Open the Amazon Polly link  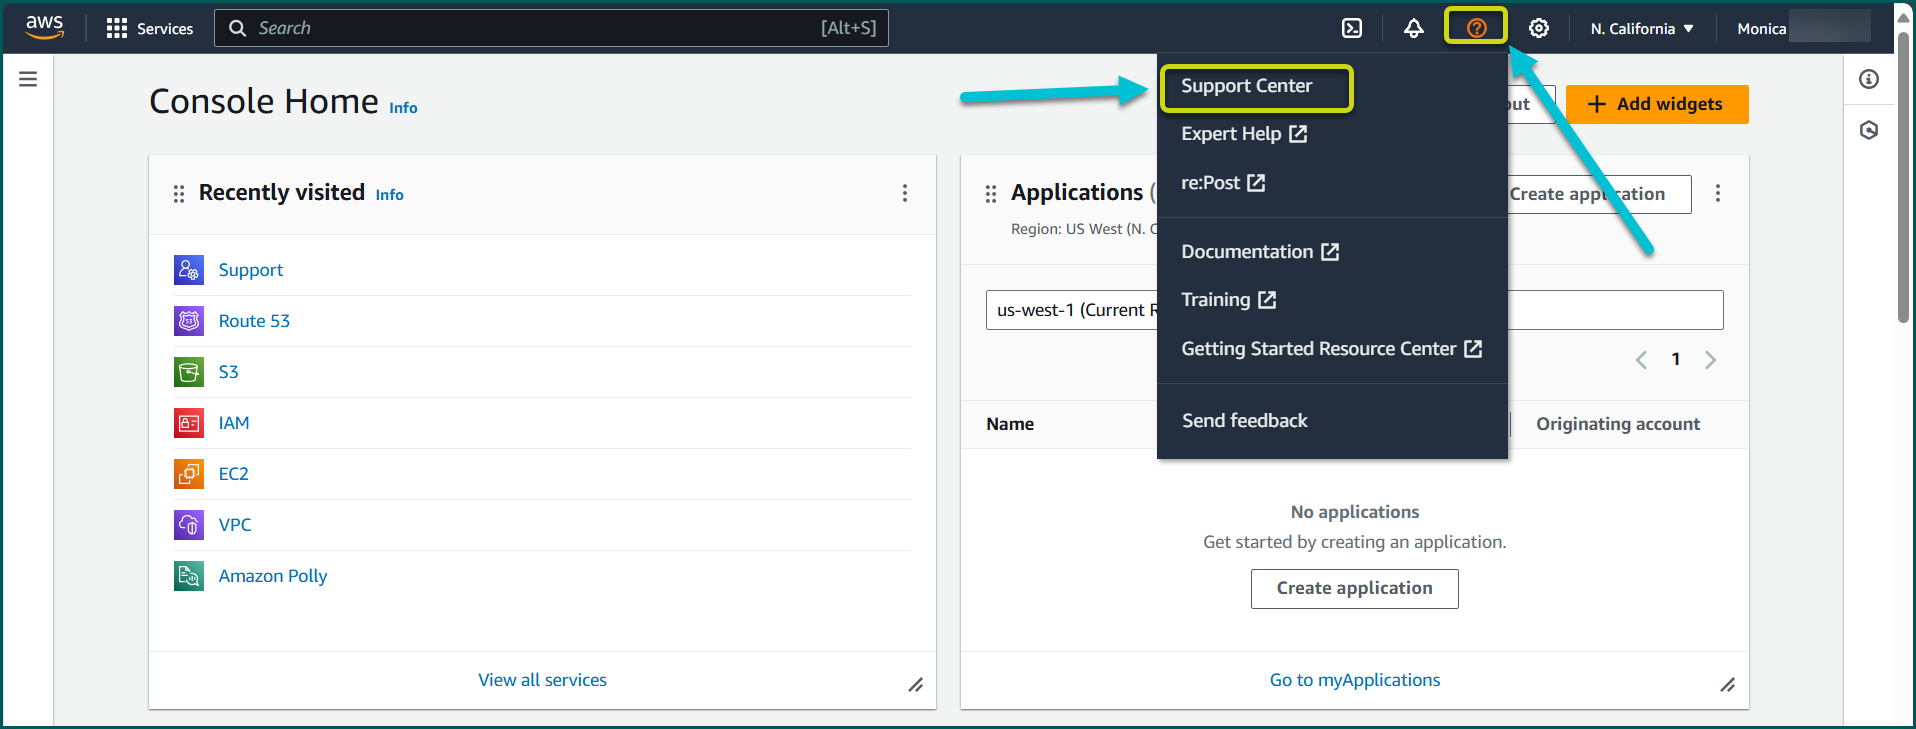coord(273,576)
